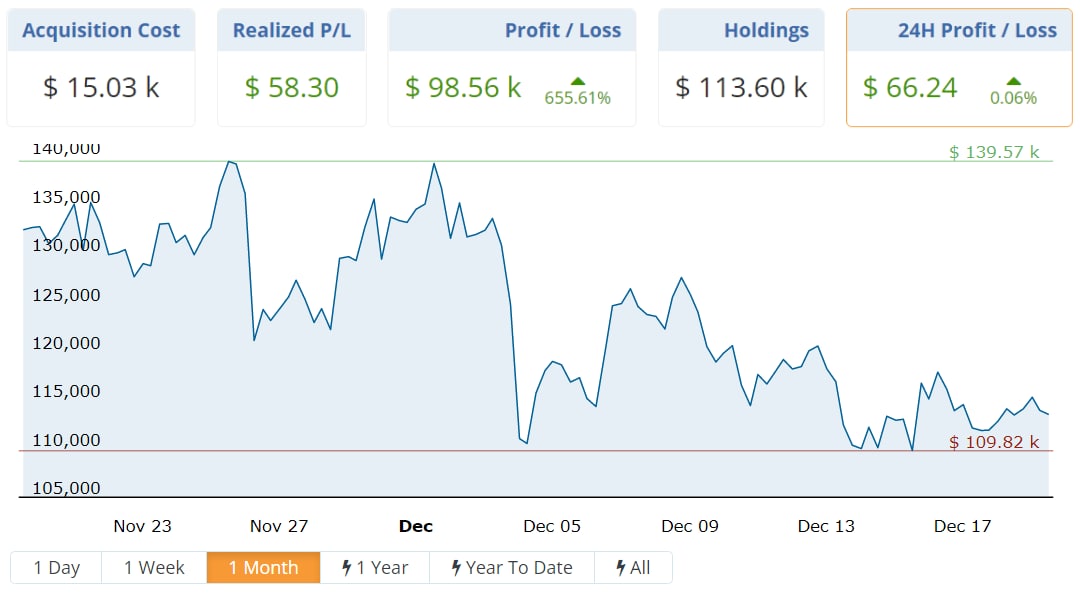Open the Realized P/L card
The width and height of the screenshot is (1080, 595).
pos(292,68)
